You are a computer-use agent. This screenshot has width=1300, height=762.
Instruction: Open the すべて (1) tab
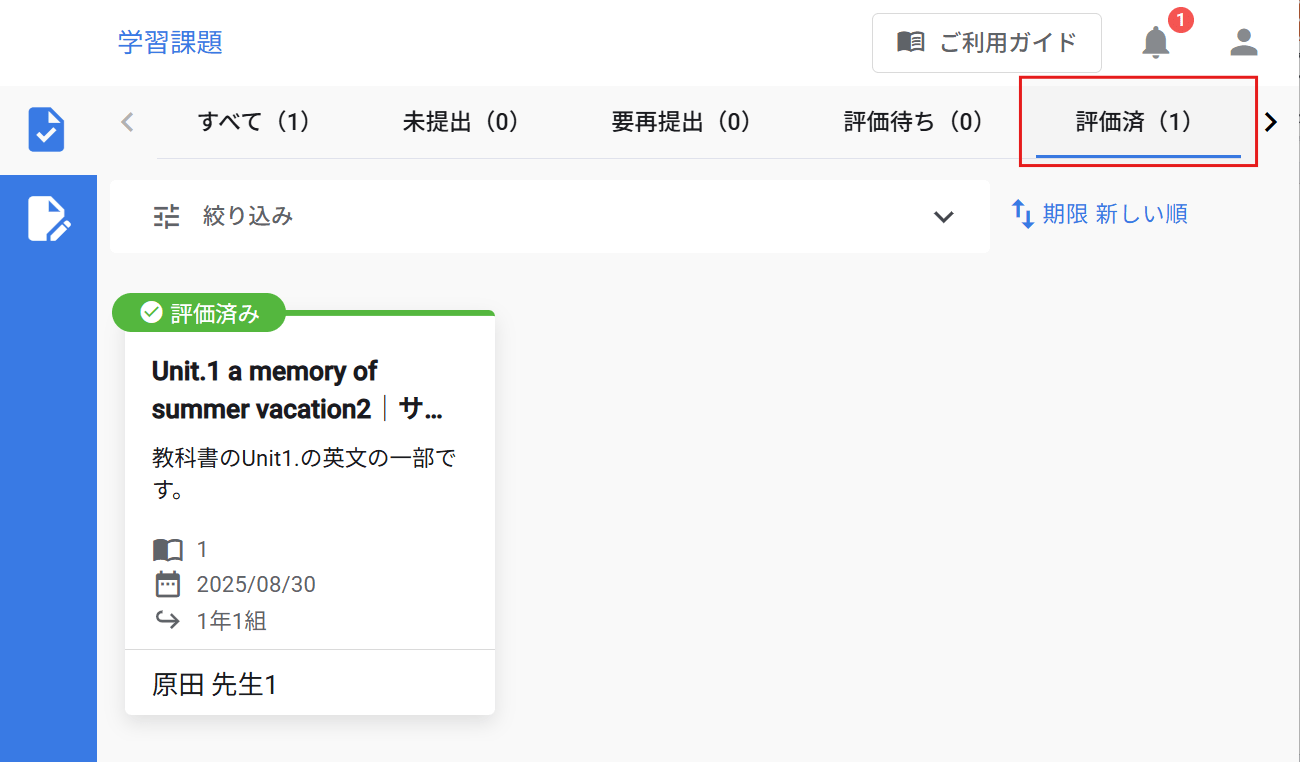click(253, 121)
